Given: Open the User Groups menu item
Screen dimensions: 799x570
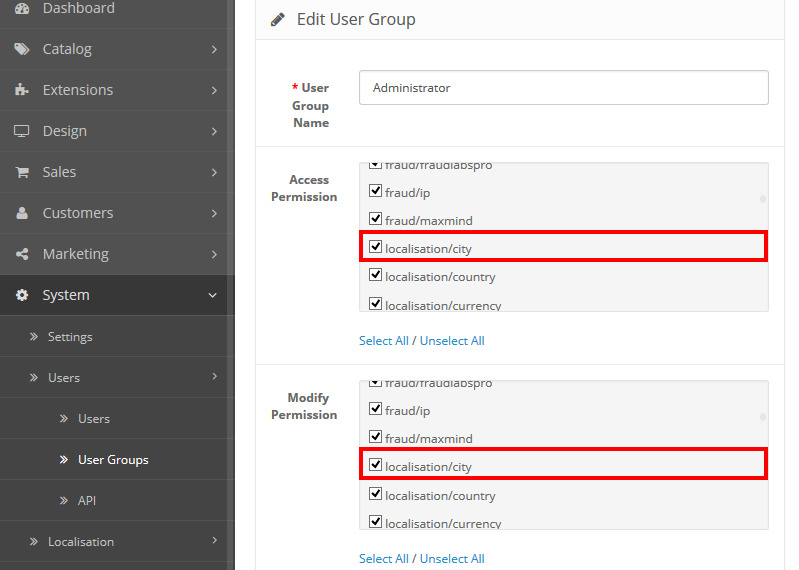Looking at the screenshot, I should click(113, 460).
